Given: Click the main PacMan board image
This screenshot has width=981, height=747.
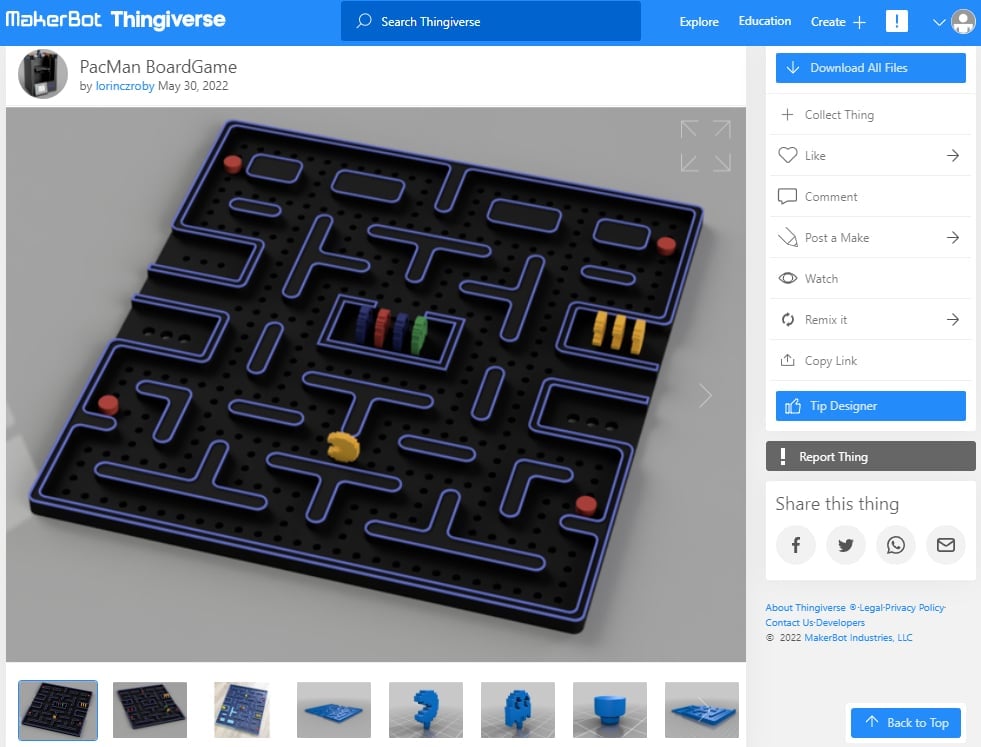Looking at the screenshot, I should click(x=375, y=384).
